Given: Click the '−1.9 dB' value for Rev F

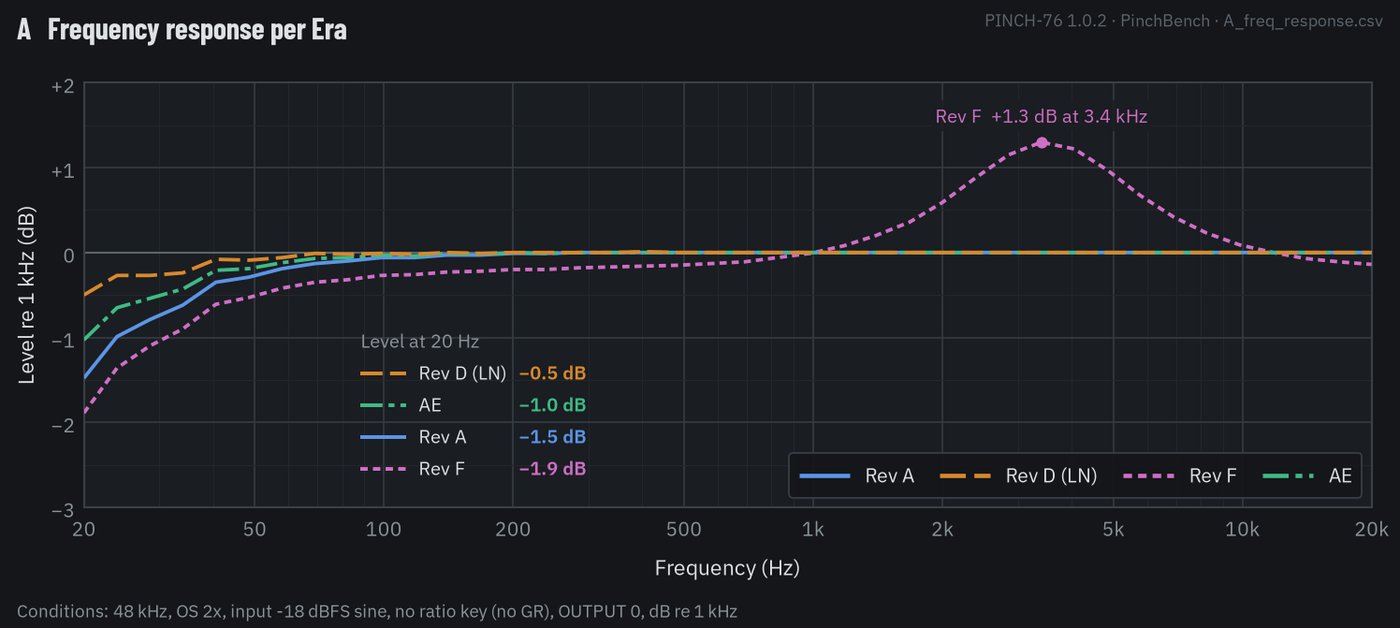Looking at the screenshot, I should pyautogui.click(x=552, y=469).
